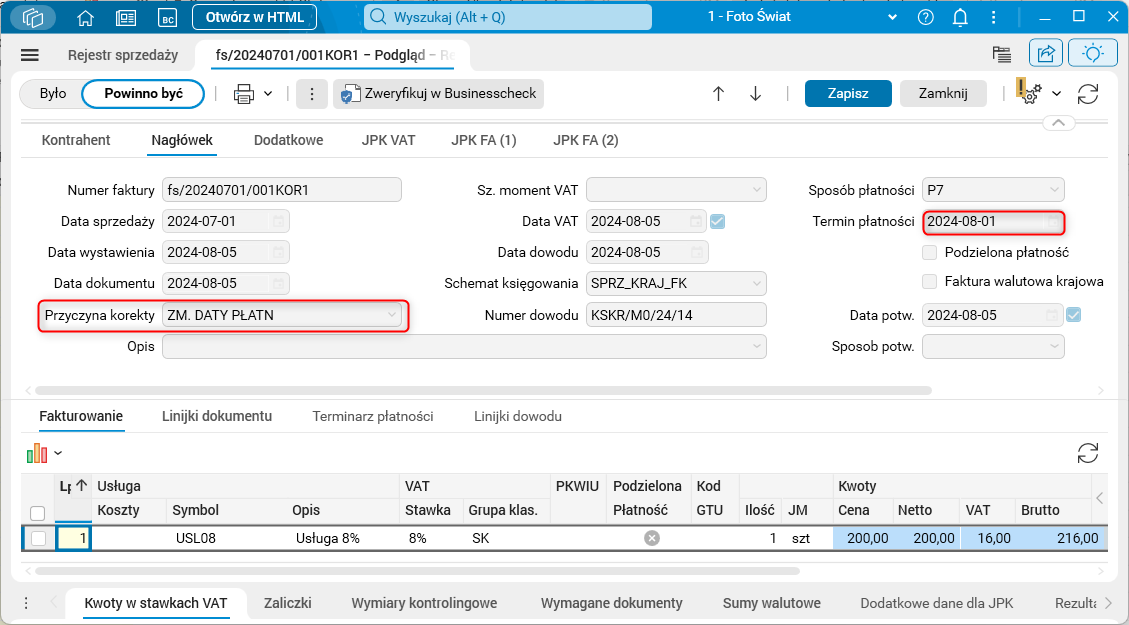Screen dimensions: 1129x625
Task: Switch to Dodatkowe tab
Action: pyautogui.click(x=288, y=140)
